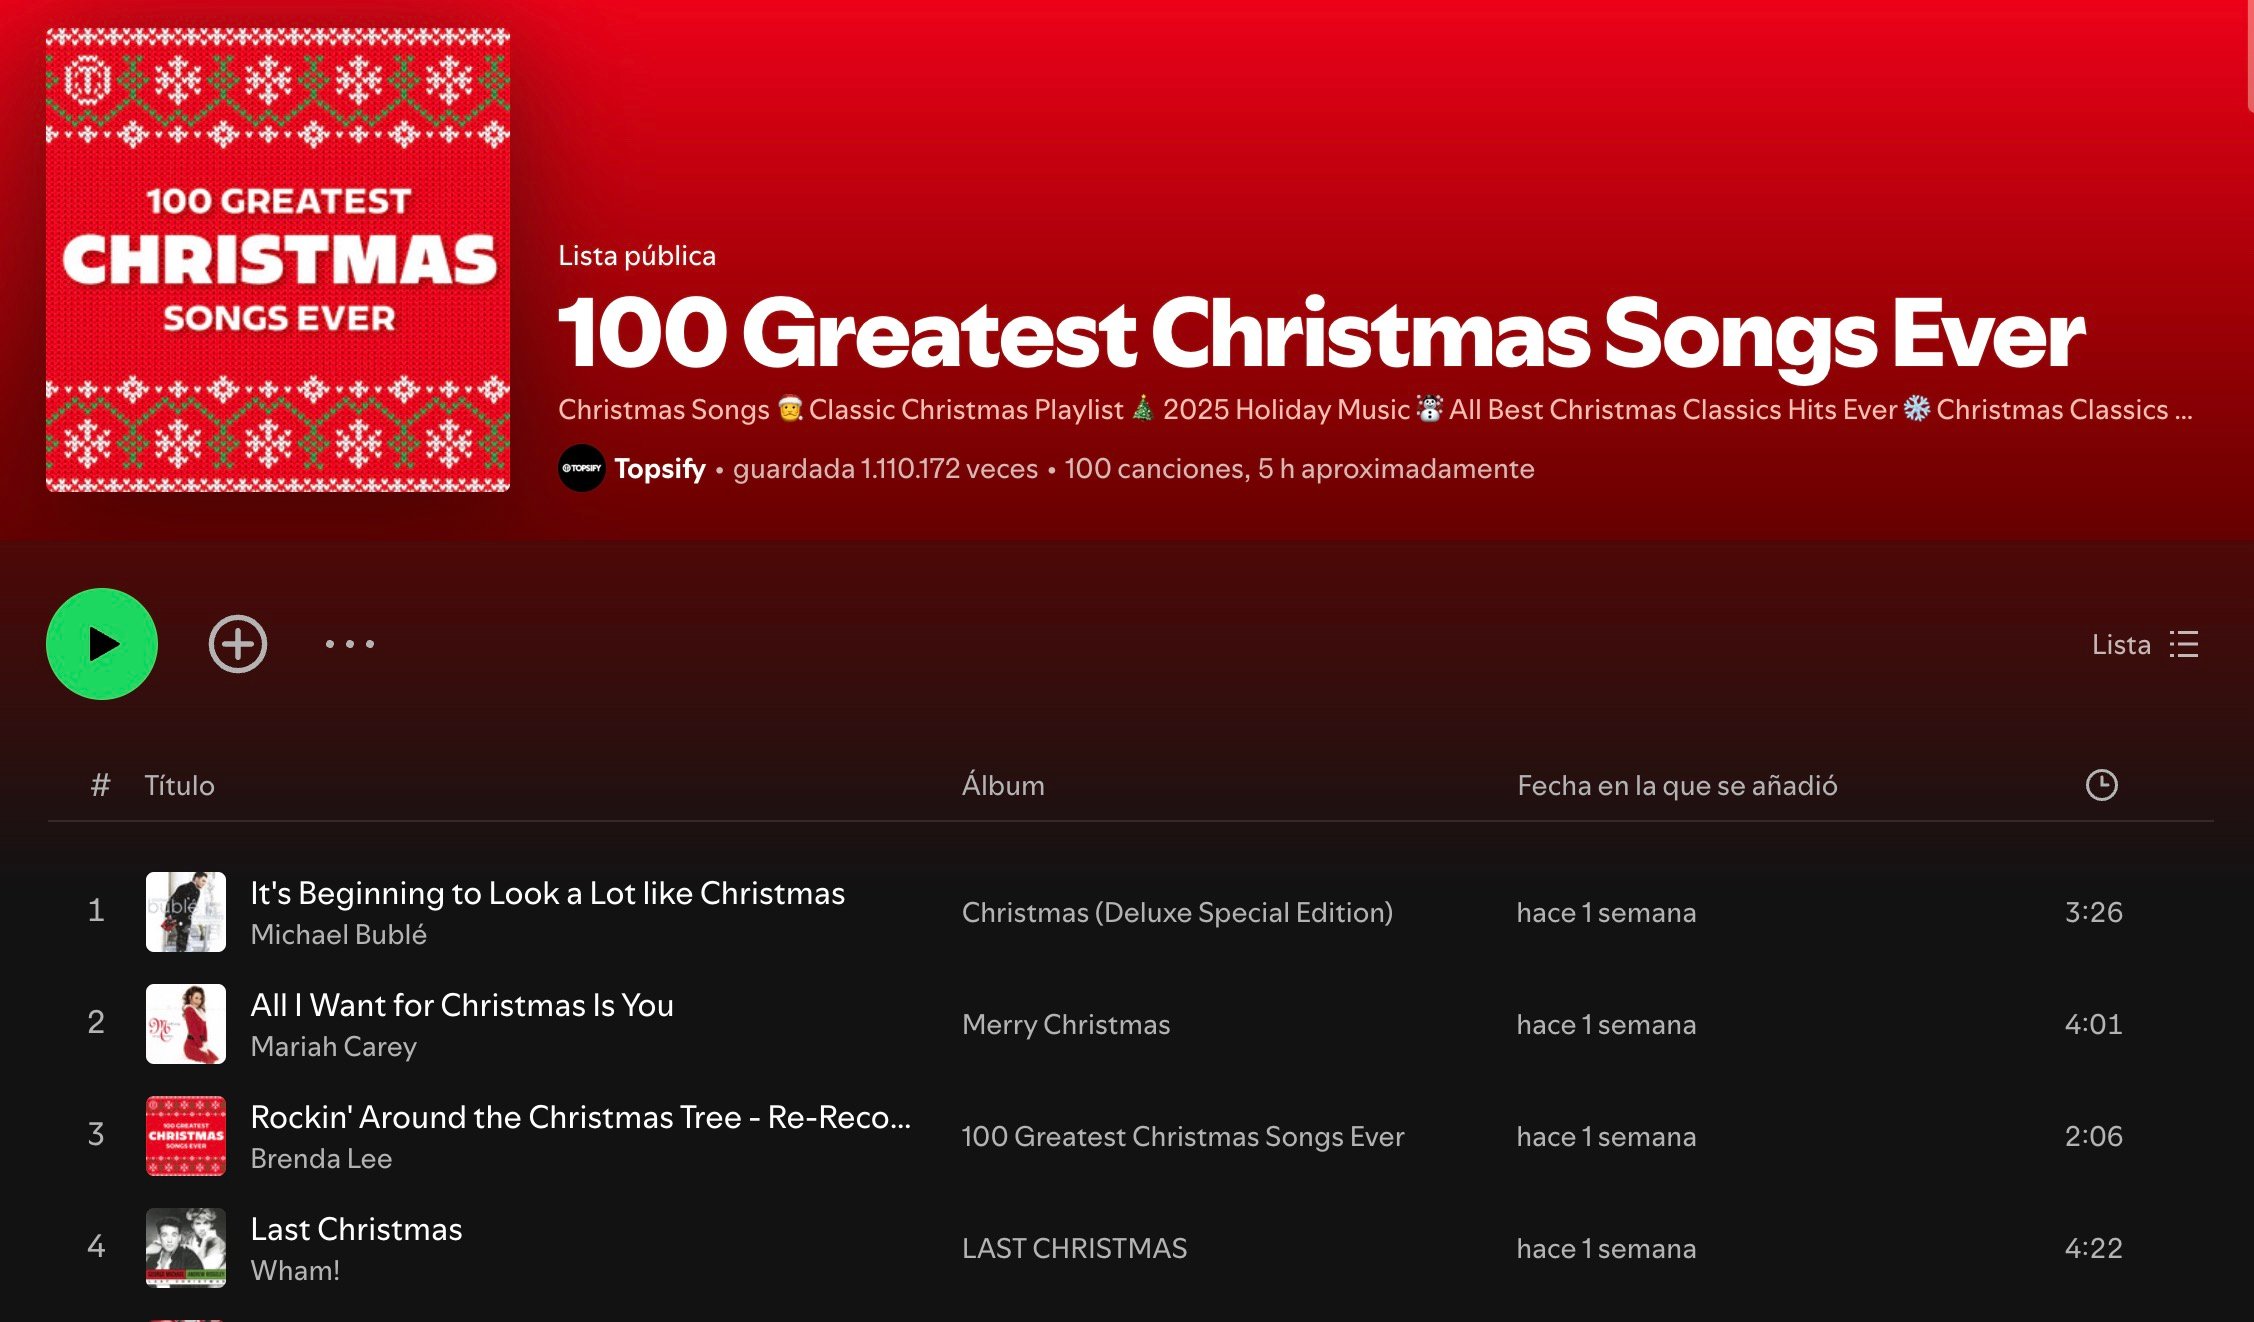Click Michael Bublé artist name

(340, 935)
